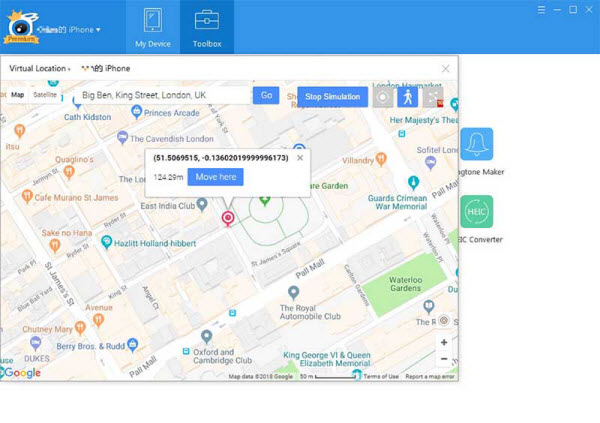The image size is (600, 423).
Task: Open the Ringtone Maker tool
Action: click(x=477, y=144)
